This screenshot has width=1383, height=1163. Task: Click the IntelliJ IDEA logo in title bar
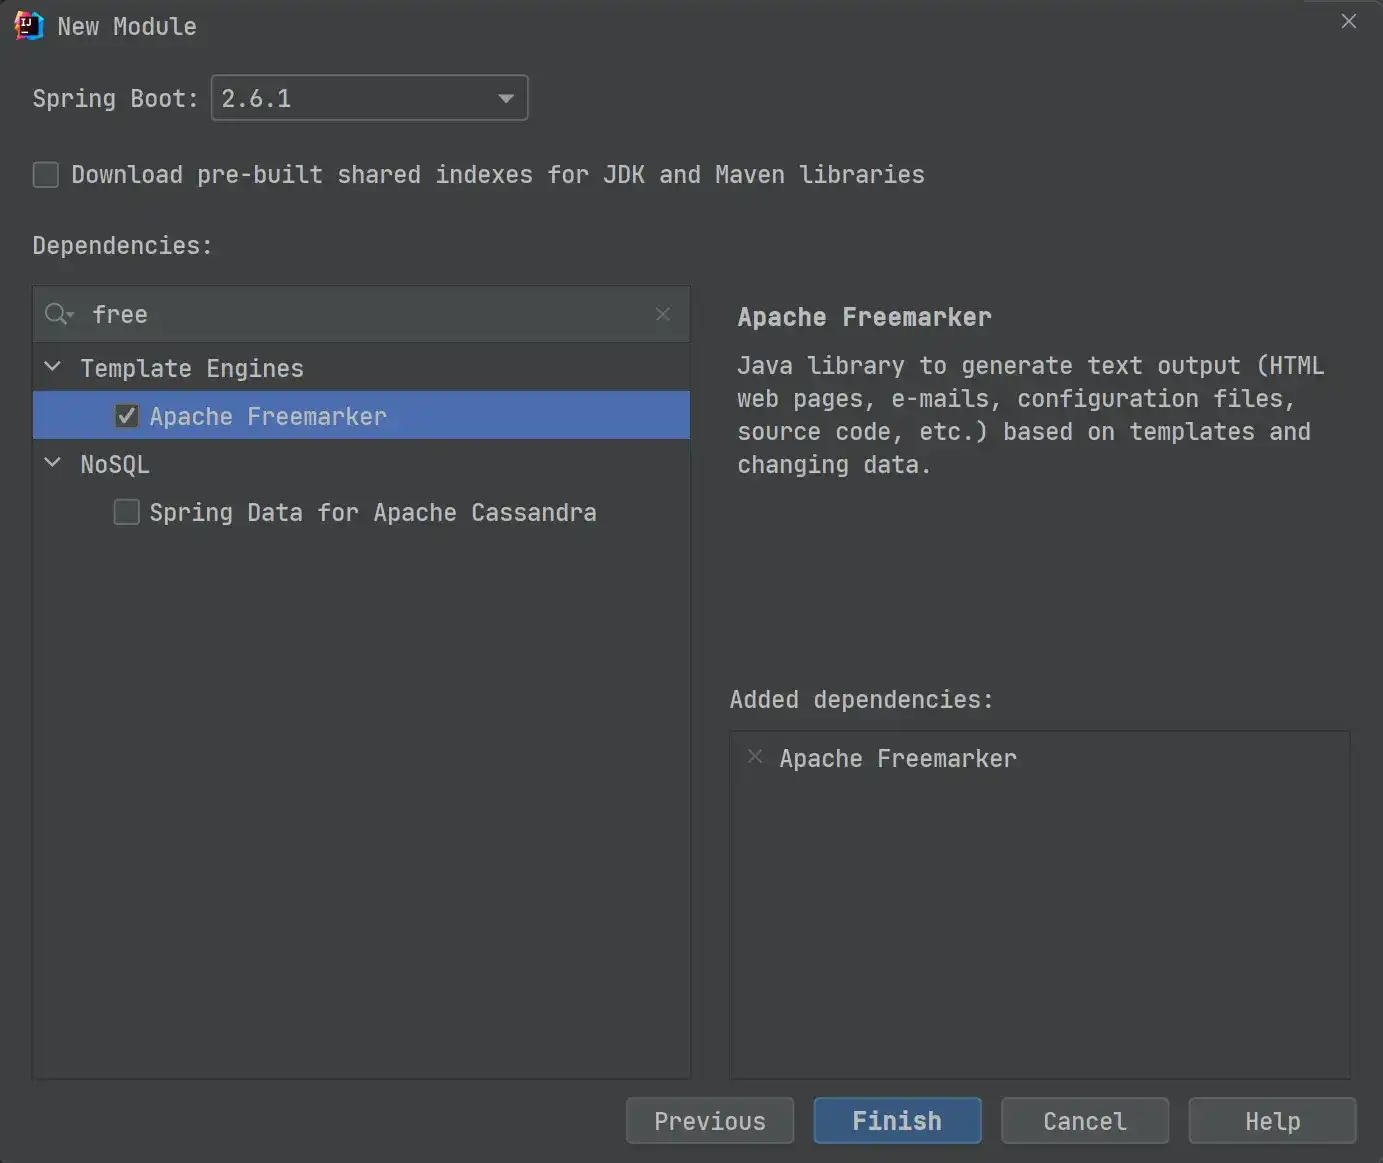(x=28, y=25)
